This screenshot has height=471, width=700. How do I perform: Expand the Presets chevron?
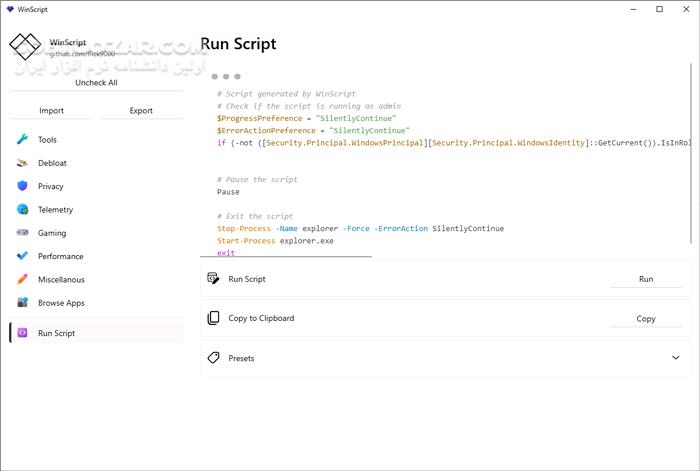[675, 358]
